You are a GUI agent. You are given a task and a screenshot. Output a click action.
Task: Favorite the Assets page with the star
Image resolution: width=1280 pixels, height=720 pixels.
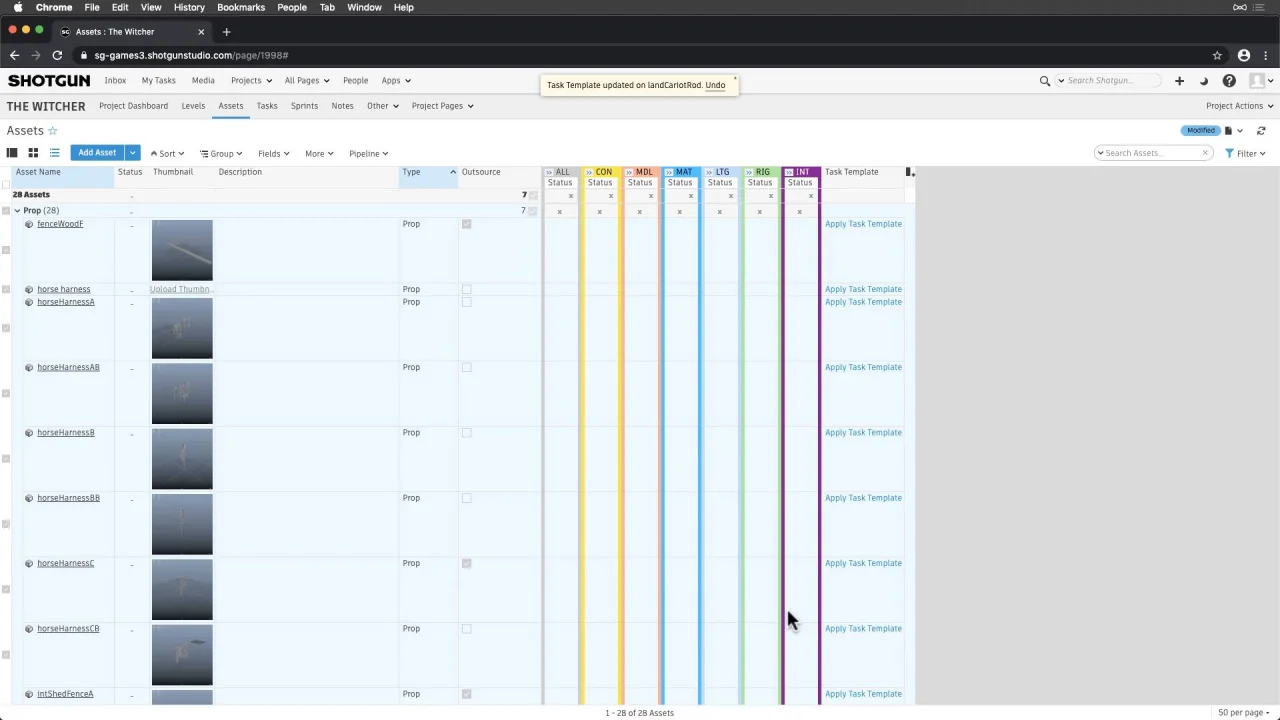click(x=53, y=131)
